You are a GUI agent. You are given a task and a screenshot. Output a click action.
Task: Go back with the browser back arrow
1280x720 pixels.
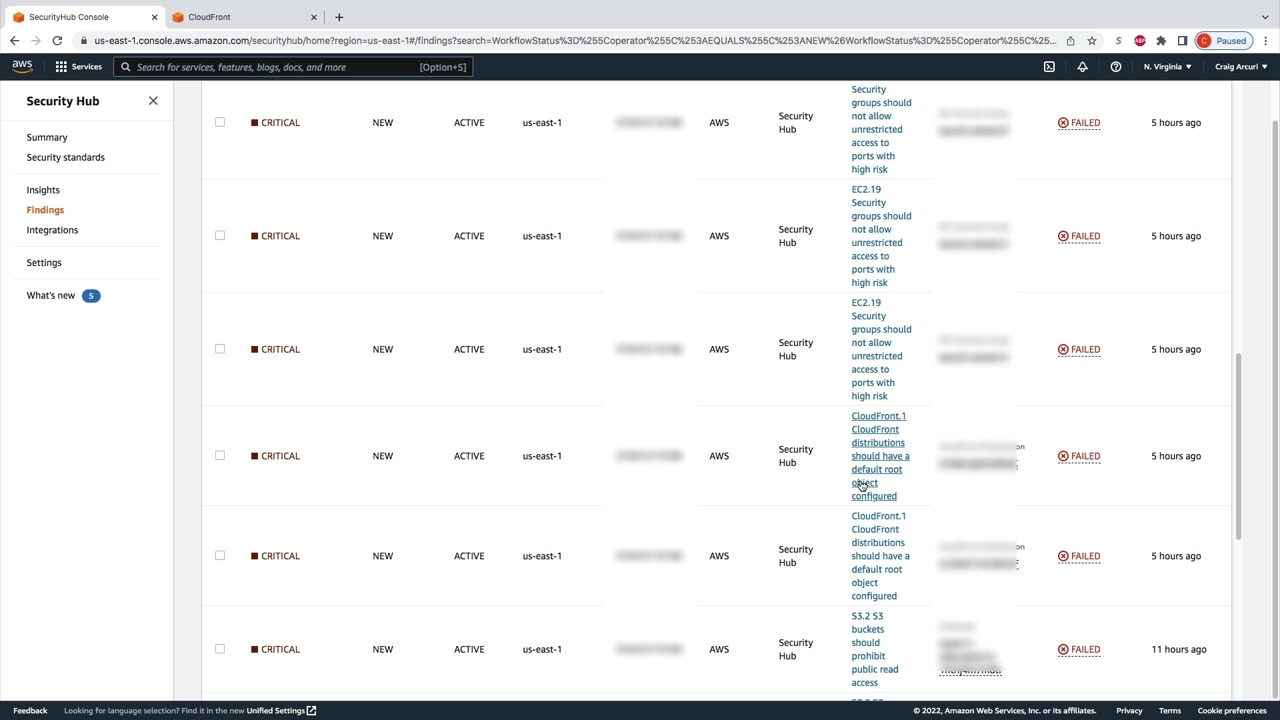click(14, 41)
